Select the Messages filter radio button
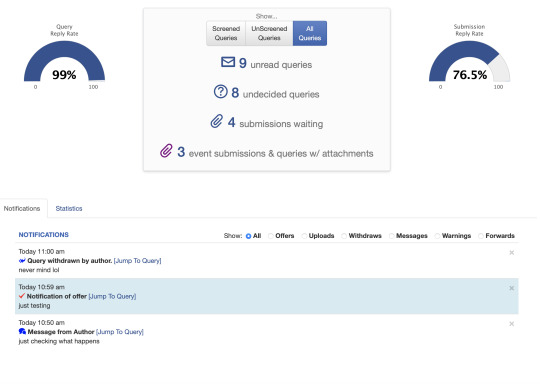This screenshot has height=384, width=540. (x=392, y=236)
